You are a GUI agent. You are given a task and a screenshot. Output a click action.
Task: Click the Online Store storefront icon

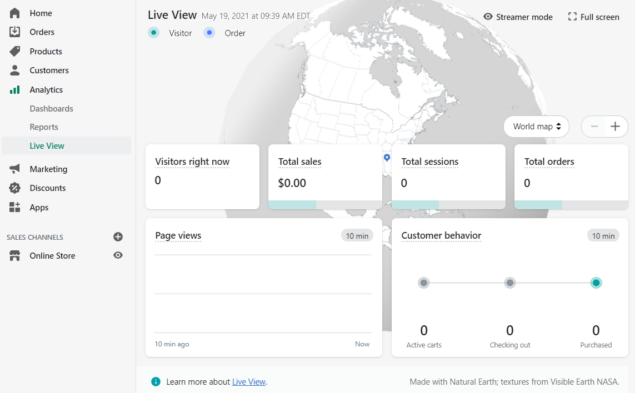point(15,256)
